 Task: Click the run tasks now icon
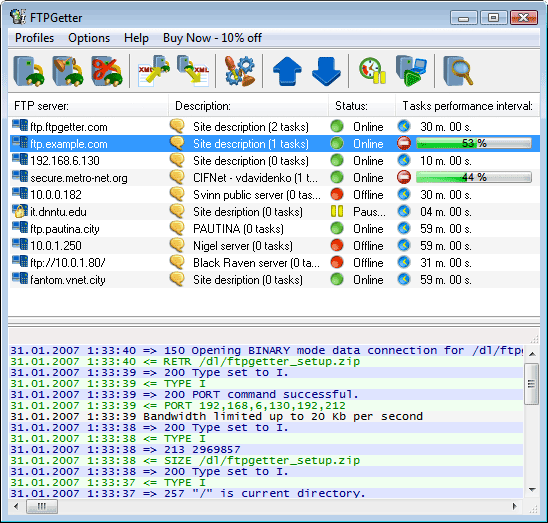[x=411, y=71]
